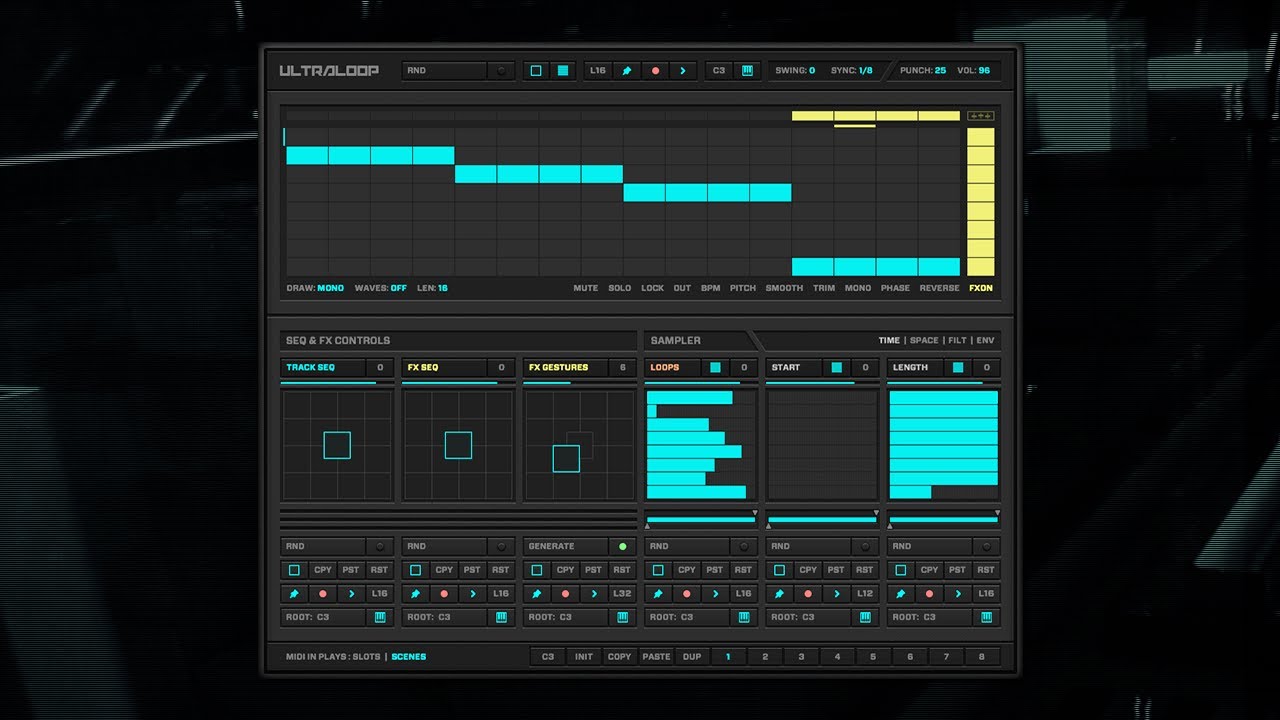This screenshot has height=720, width=1280.
Task: Toggle the cyan square beside Length header
Action: (x=958, y=367)
